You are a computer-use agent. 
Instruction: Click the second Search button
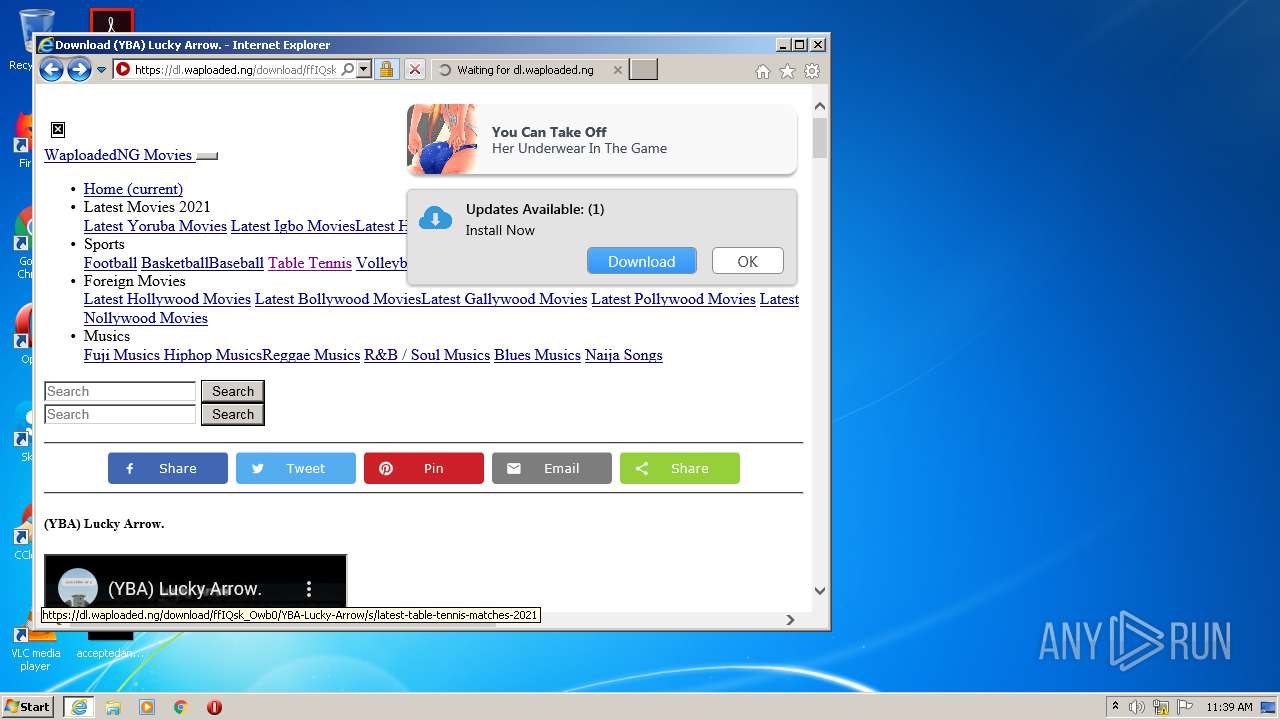click(233, 414)
